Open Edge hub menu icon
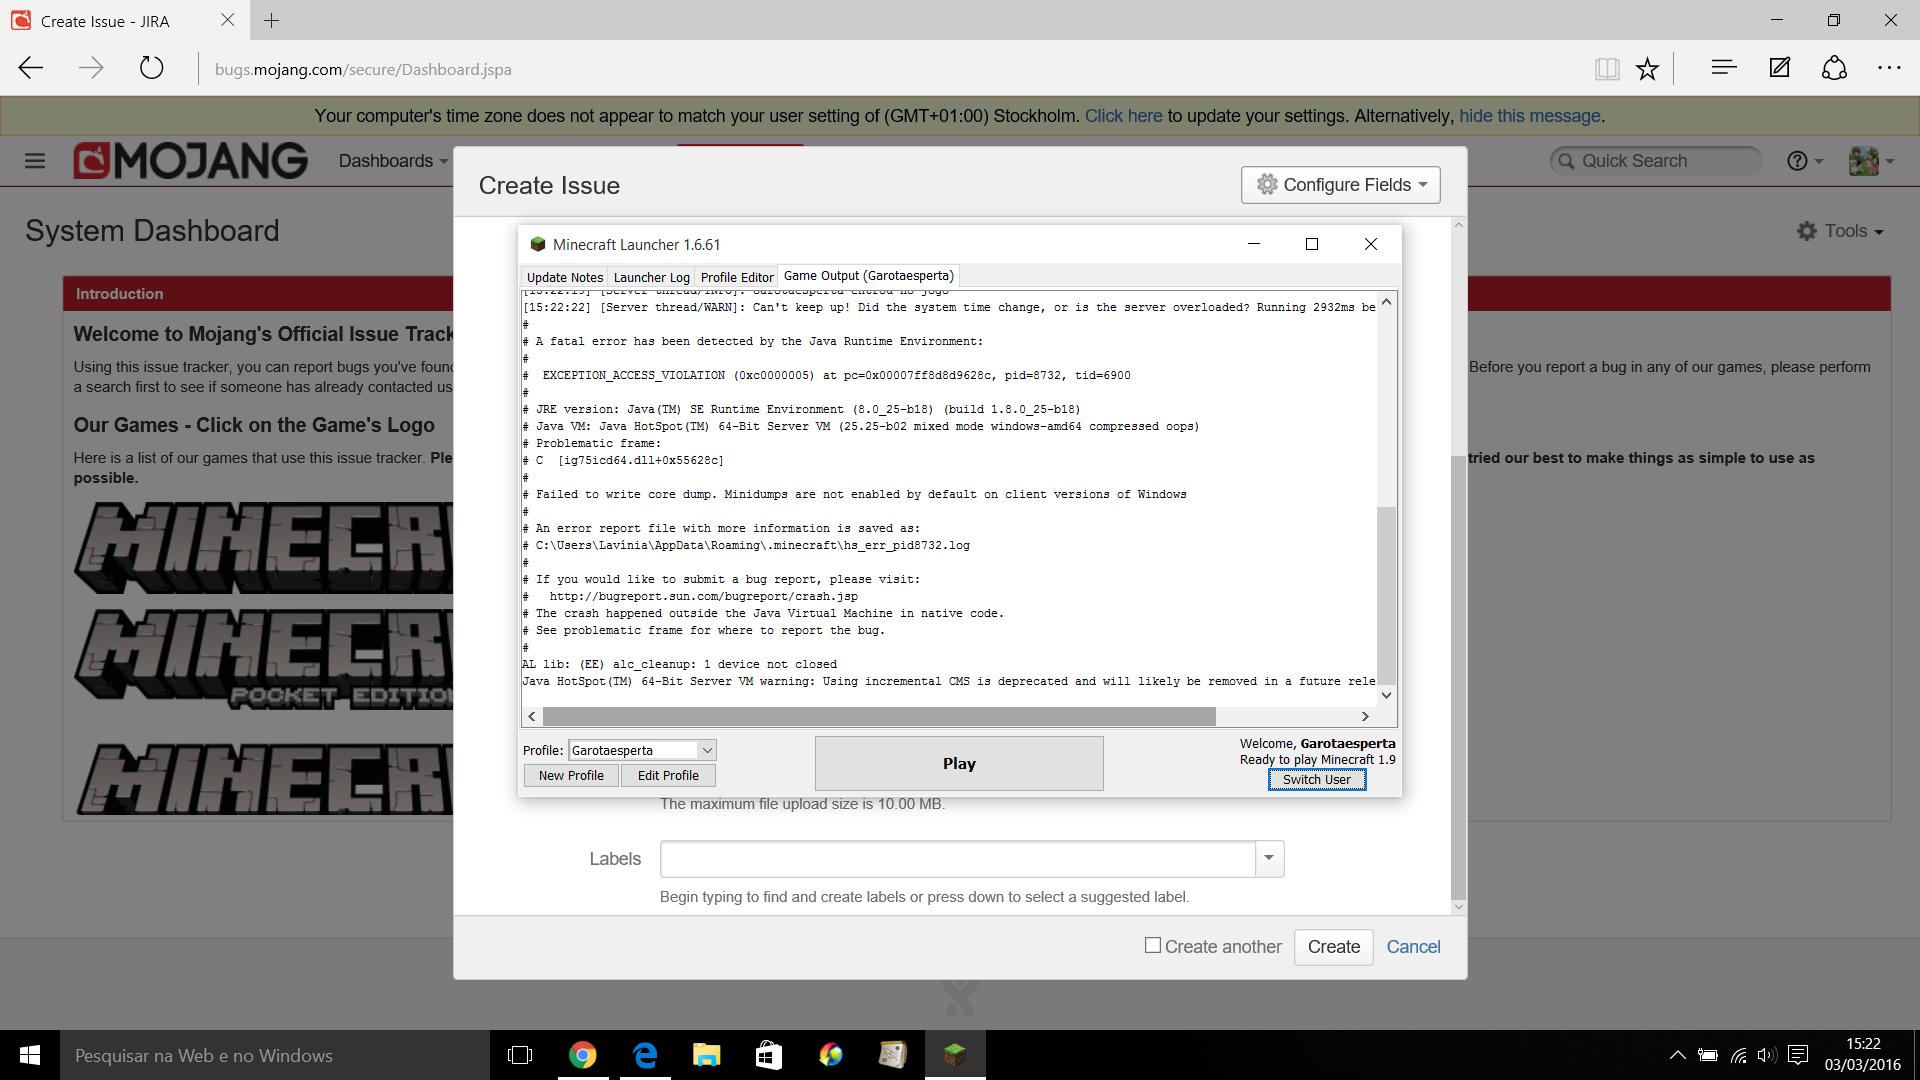Screen dimensions: 1920x1080 [x=1723, y=68]
